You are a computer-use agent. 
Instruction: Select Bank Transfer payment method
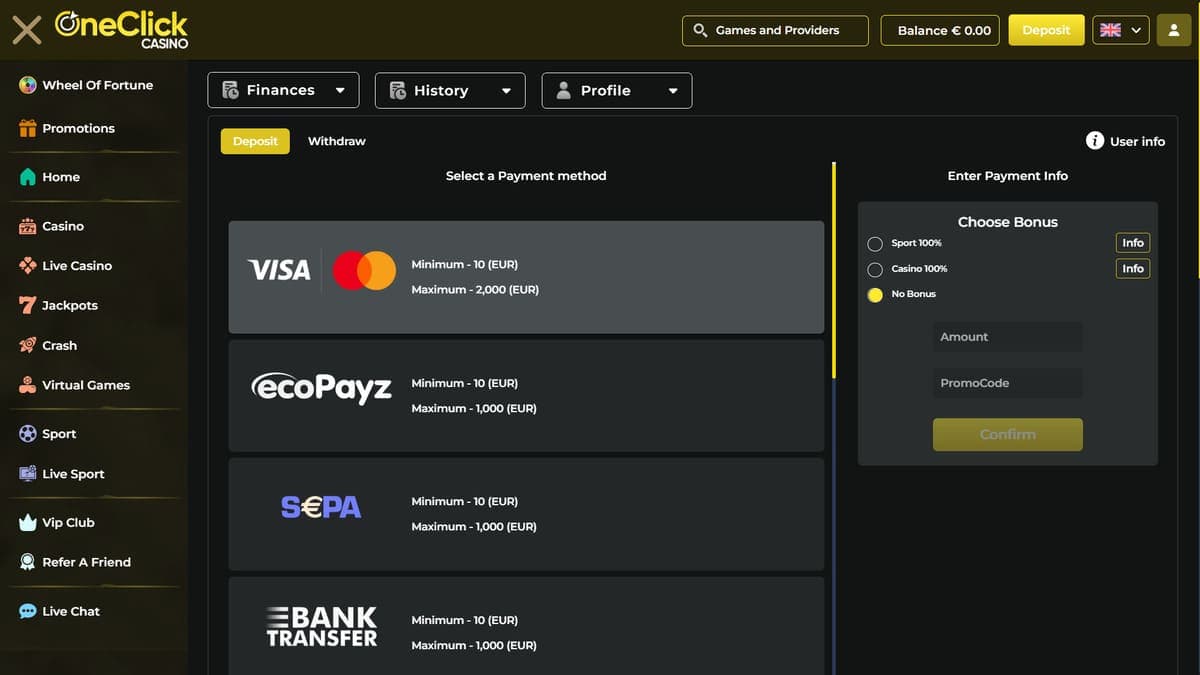coord(526,626)
